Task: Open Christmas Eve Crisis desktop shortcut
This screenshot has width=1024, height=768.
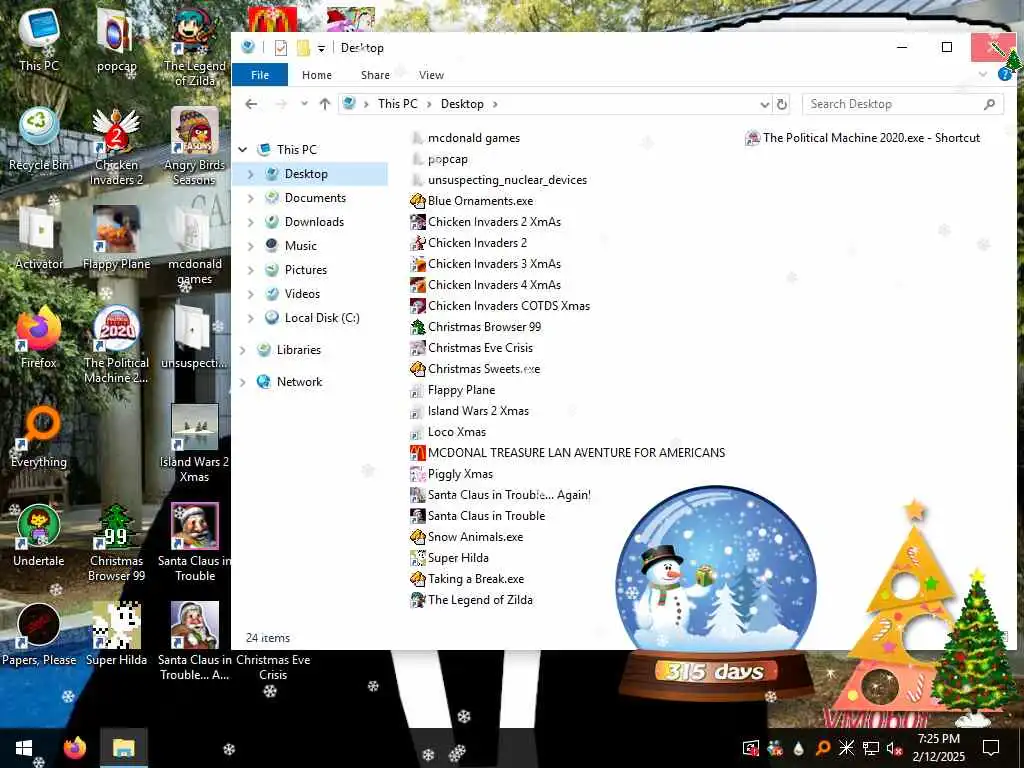Action: click(x=273, y=667)
